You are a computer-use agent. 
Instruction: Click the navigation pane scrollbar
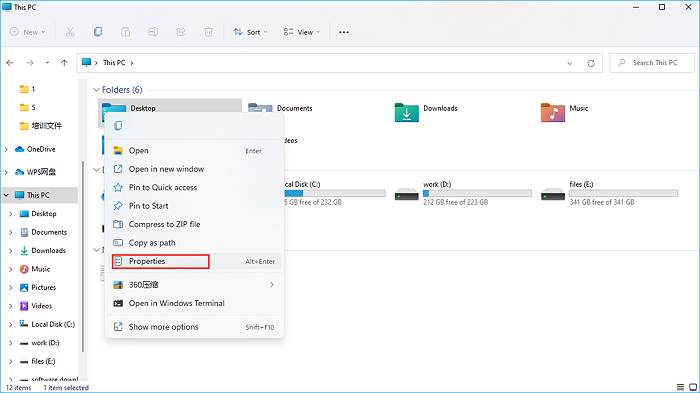coord(83,257)
